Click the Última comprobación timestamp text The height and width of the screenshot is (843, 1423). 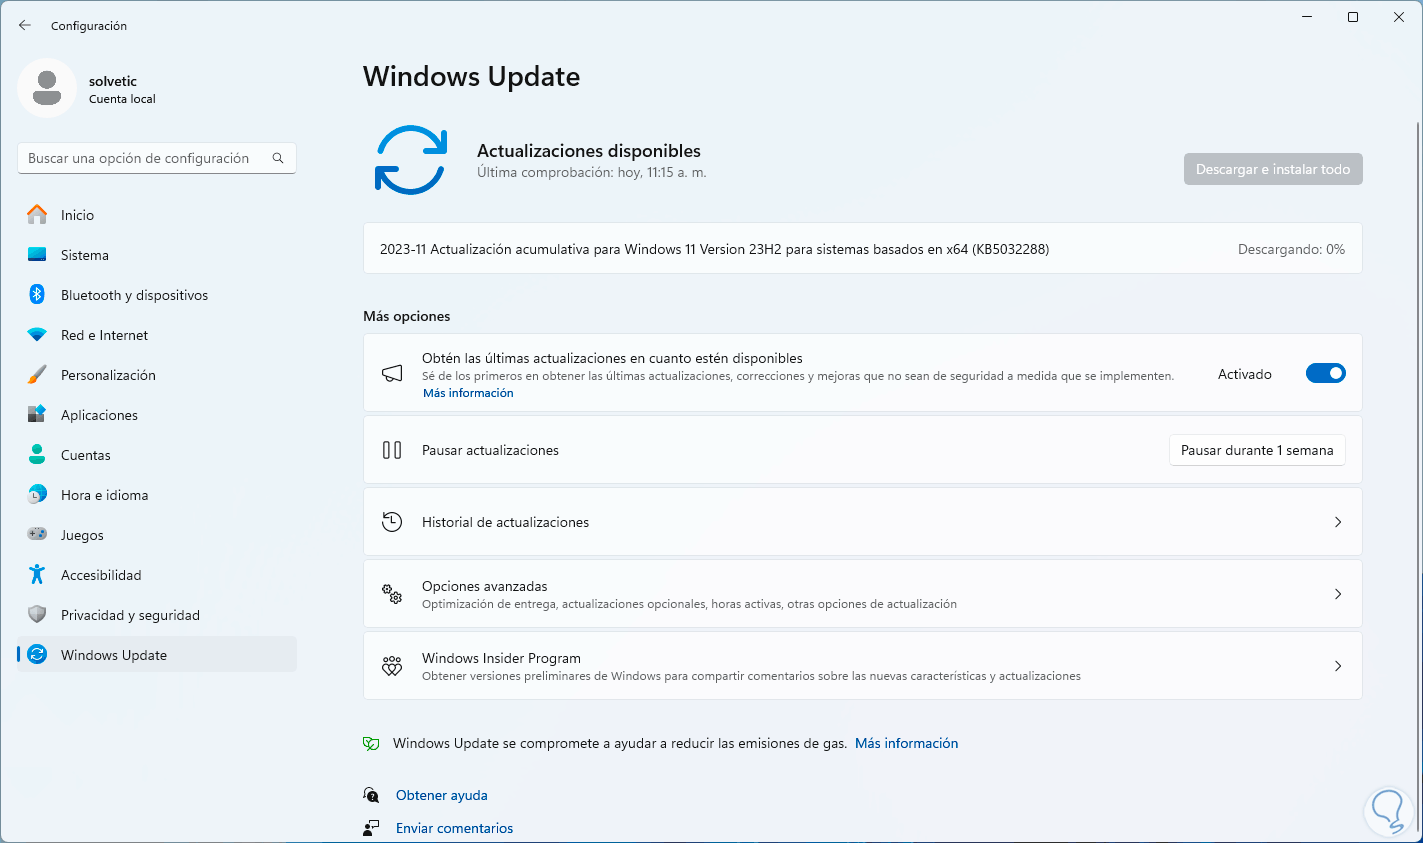click(592, 172)
